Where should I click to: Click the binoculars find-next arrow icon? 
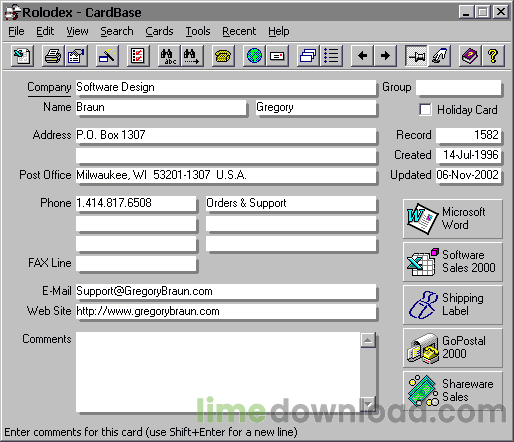(x=192, y=56)
